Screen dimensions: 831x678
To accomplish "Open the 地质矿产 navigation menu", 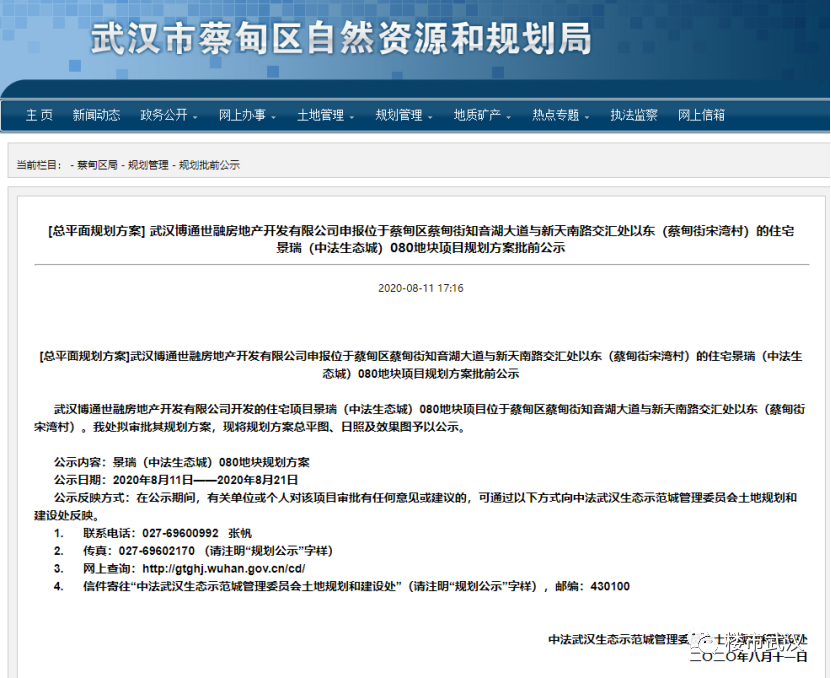I will (477, 115).
